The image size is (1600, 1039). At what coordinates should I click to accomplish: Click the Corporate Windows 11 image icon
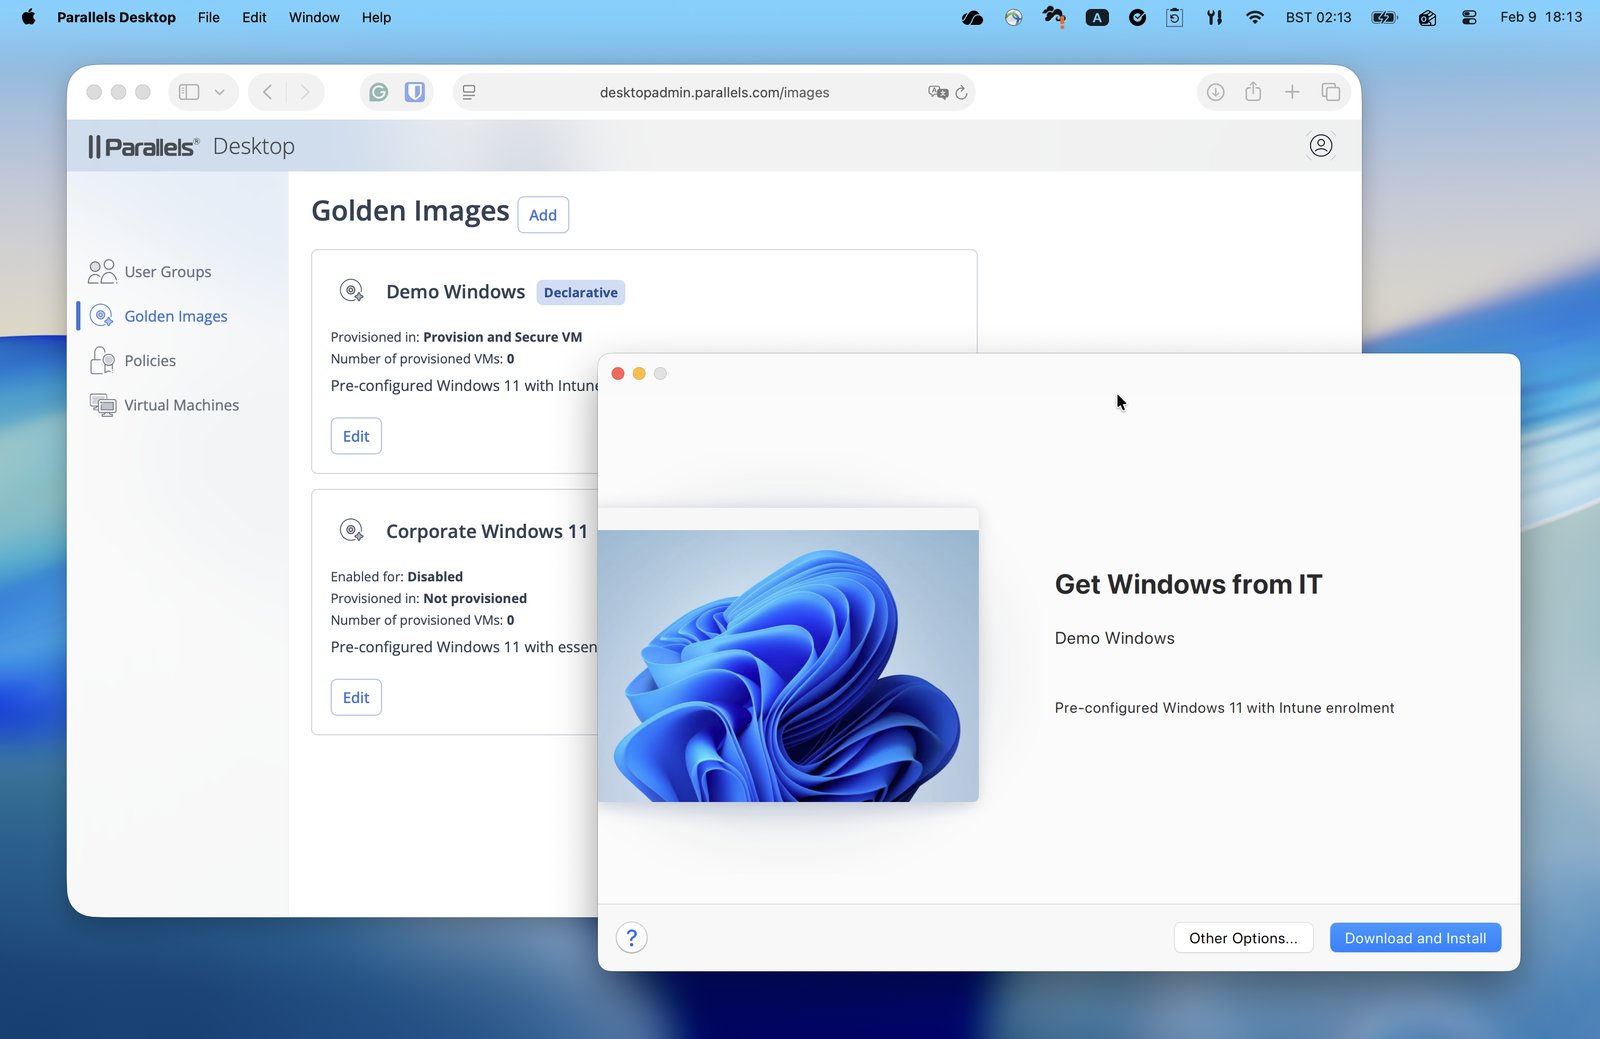coord(352,531)
